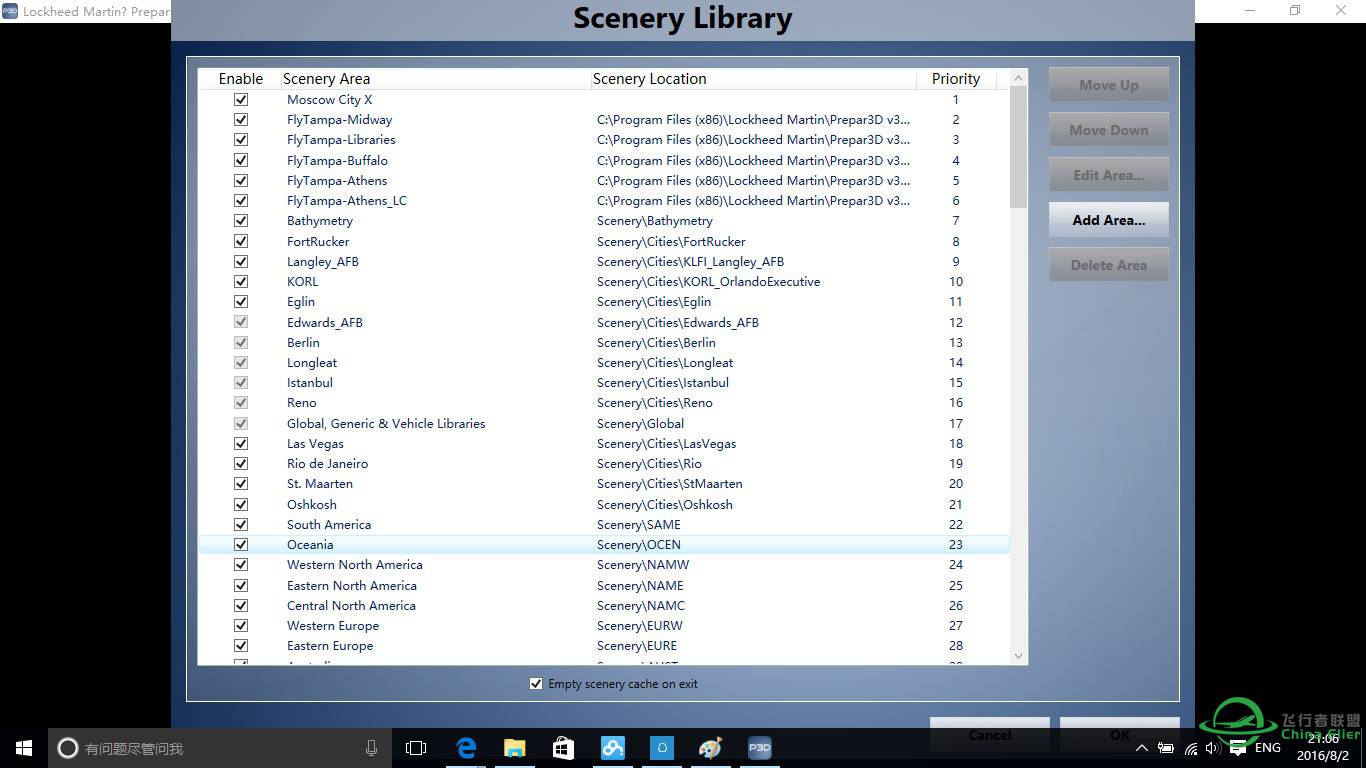Viewport: 1366px width, 768px height.
Task: Select the Istanbul scenery entry
Action: pyautogui.click(x=310, y=382)
